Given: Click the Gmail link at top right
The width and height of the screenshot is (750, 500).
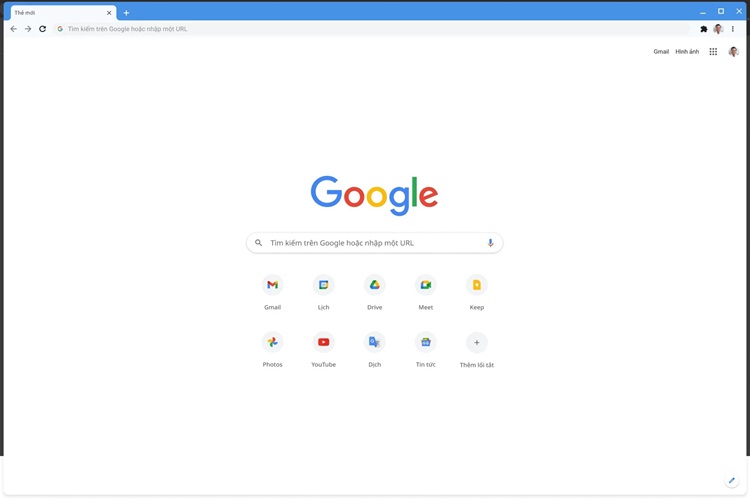Looking at the screenshot, I should tap(661, 52).
